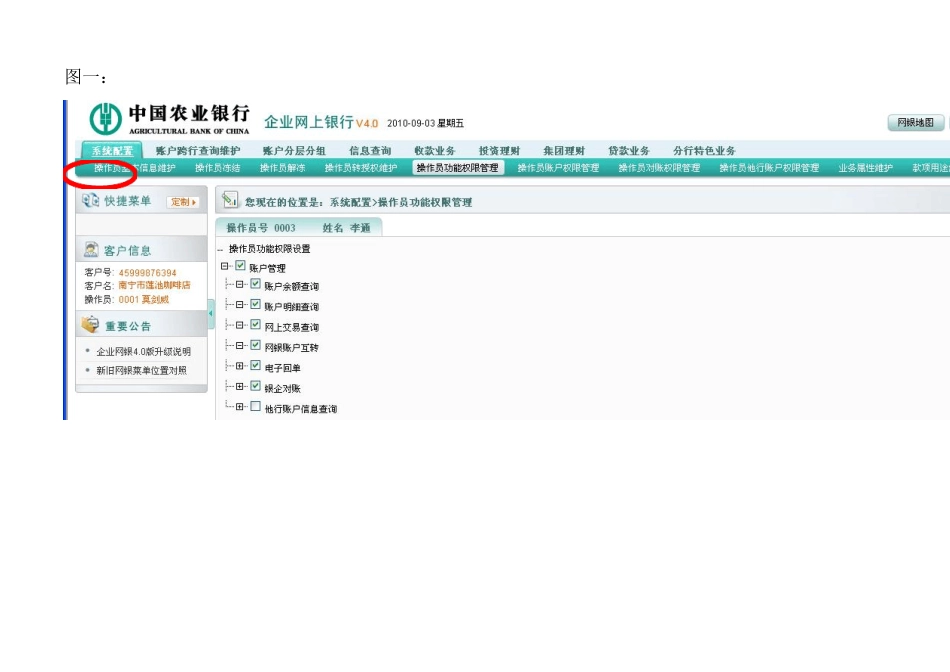Expand the 银企对账 tree node
The image size is (950, 672).
click(x=240, y=386)
